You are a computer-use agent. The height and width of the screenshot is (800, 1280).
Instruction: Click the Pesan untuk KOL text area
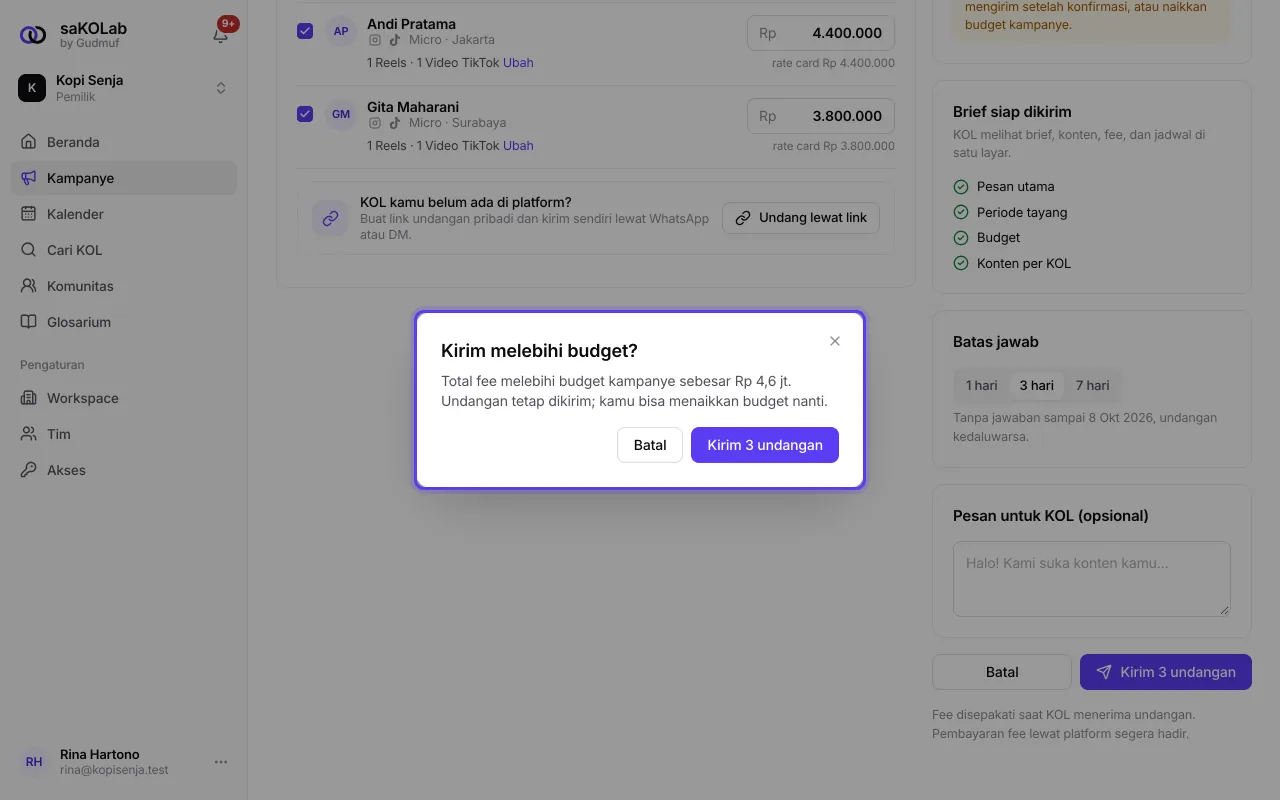(1092, 579)
